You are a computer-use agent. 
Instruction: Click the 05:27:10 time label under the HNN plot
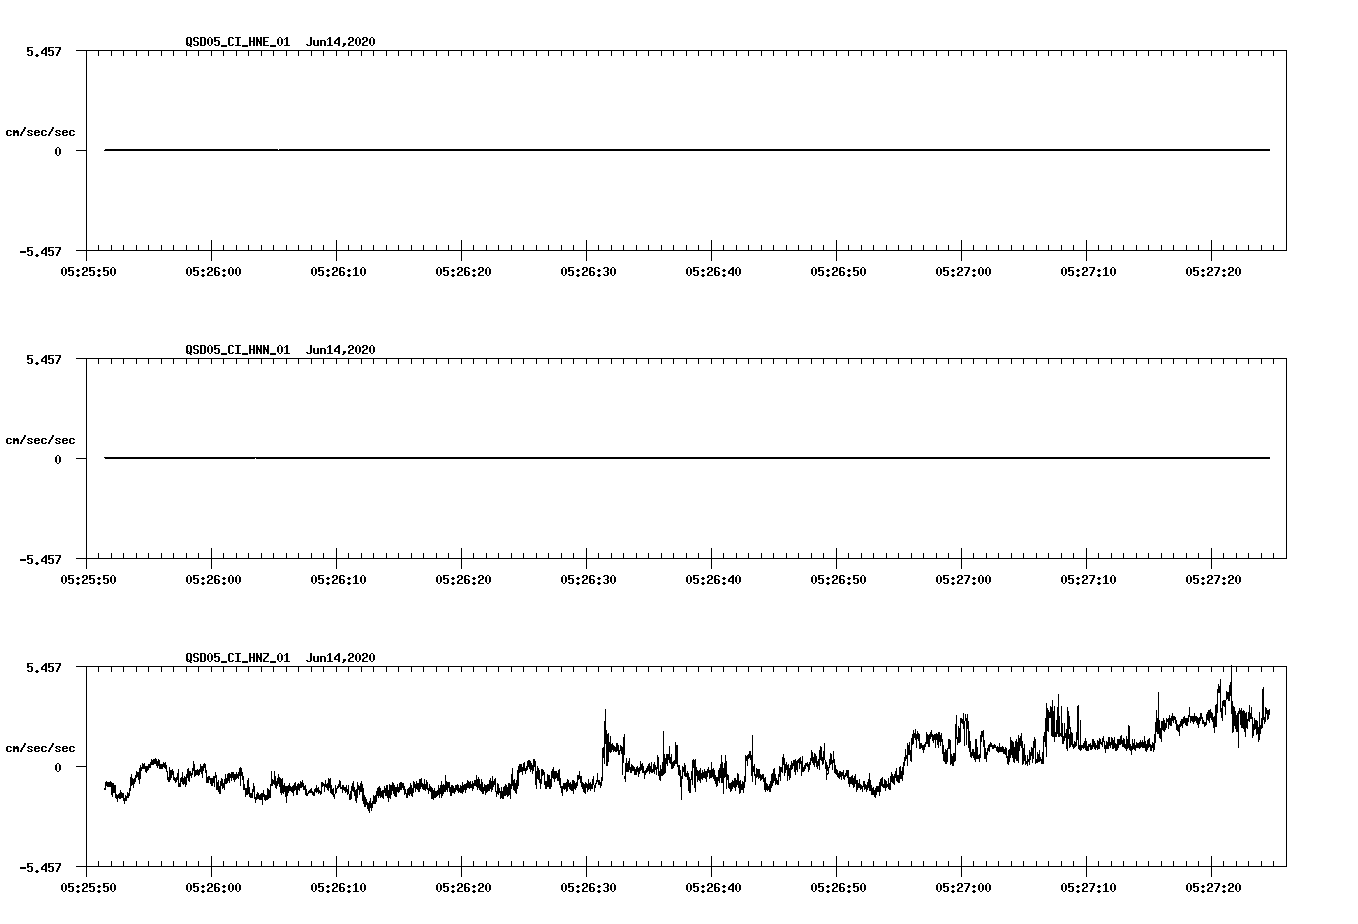pos(1088,579)
